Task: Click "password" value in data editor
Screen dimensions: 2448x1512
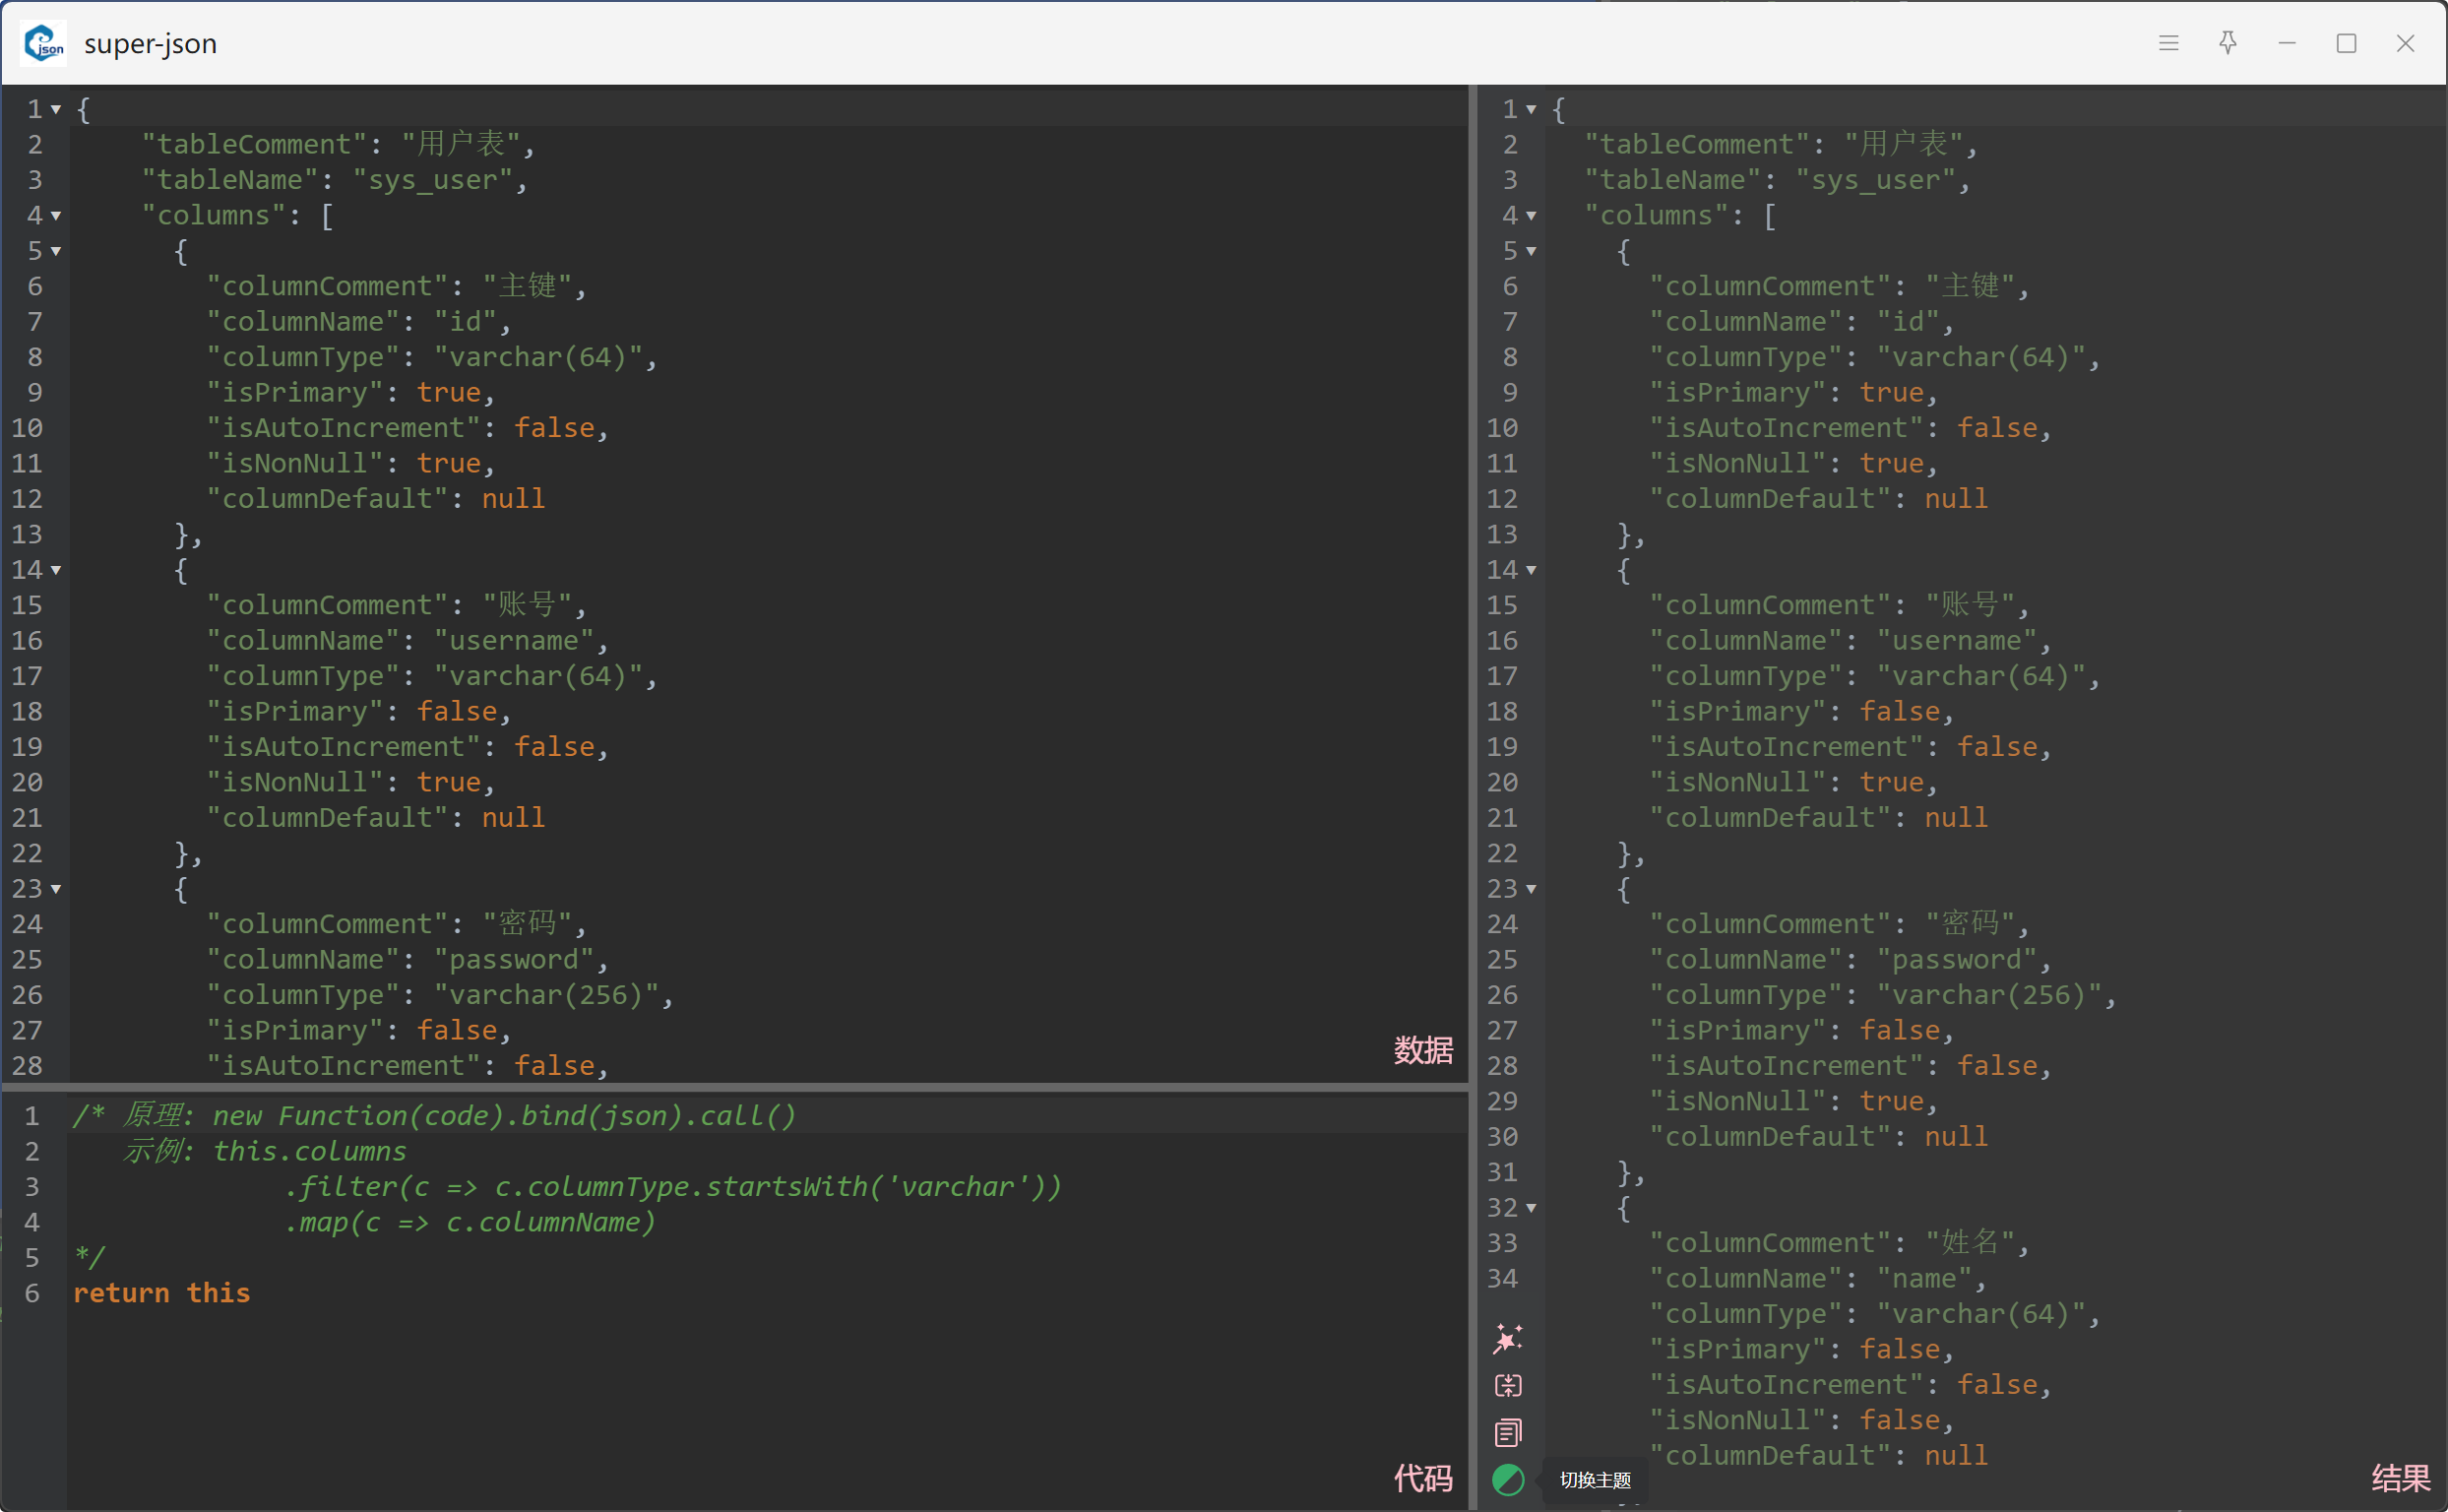Action: (514, 960)
